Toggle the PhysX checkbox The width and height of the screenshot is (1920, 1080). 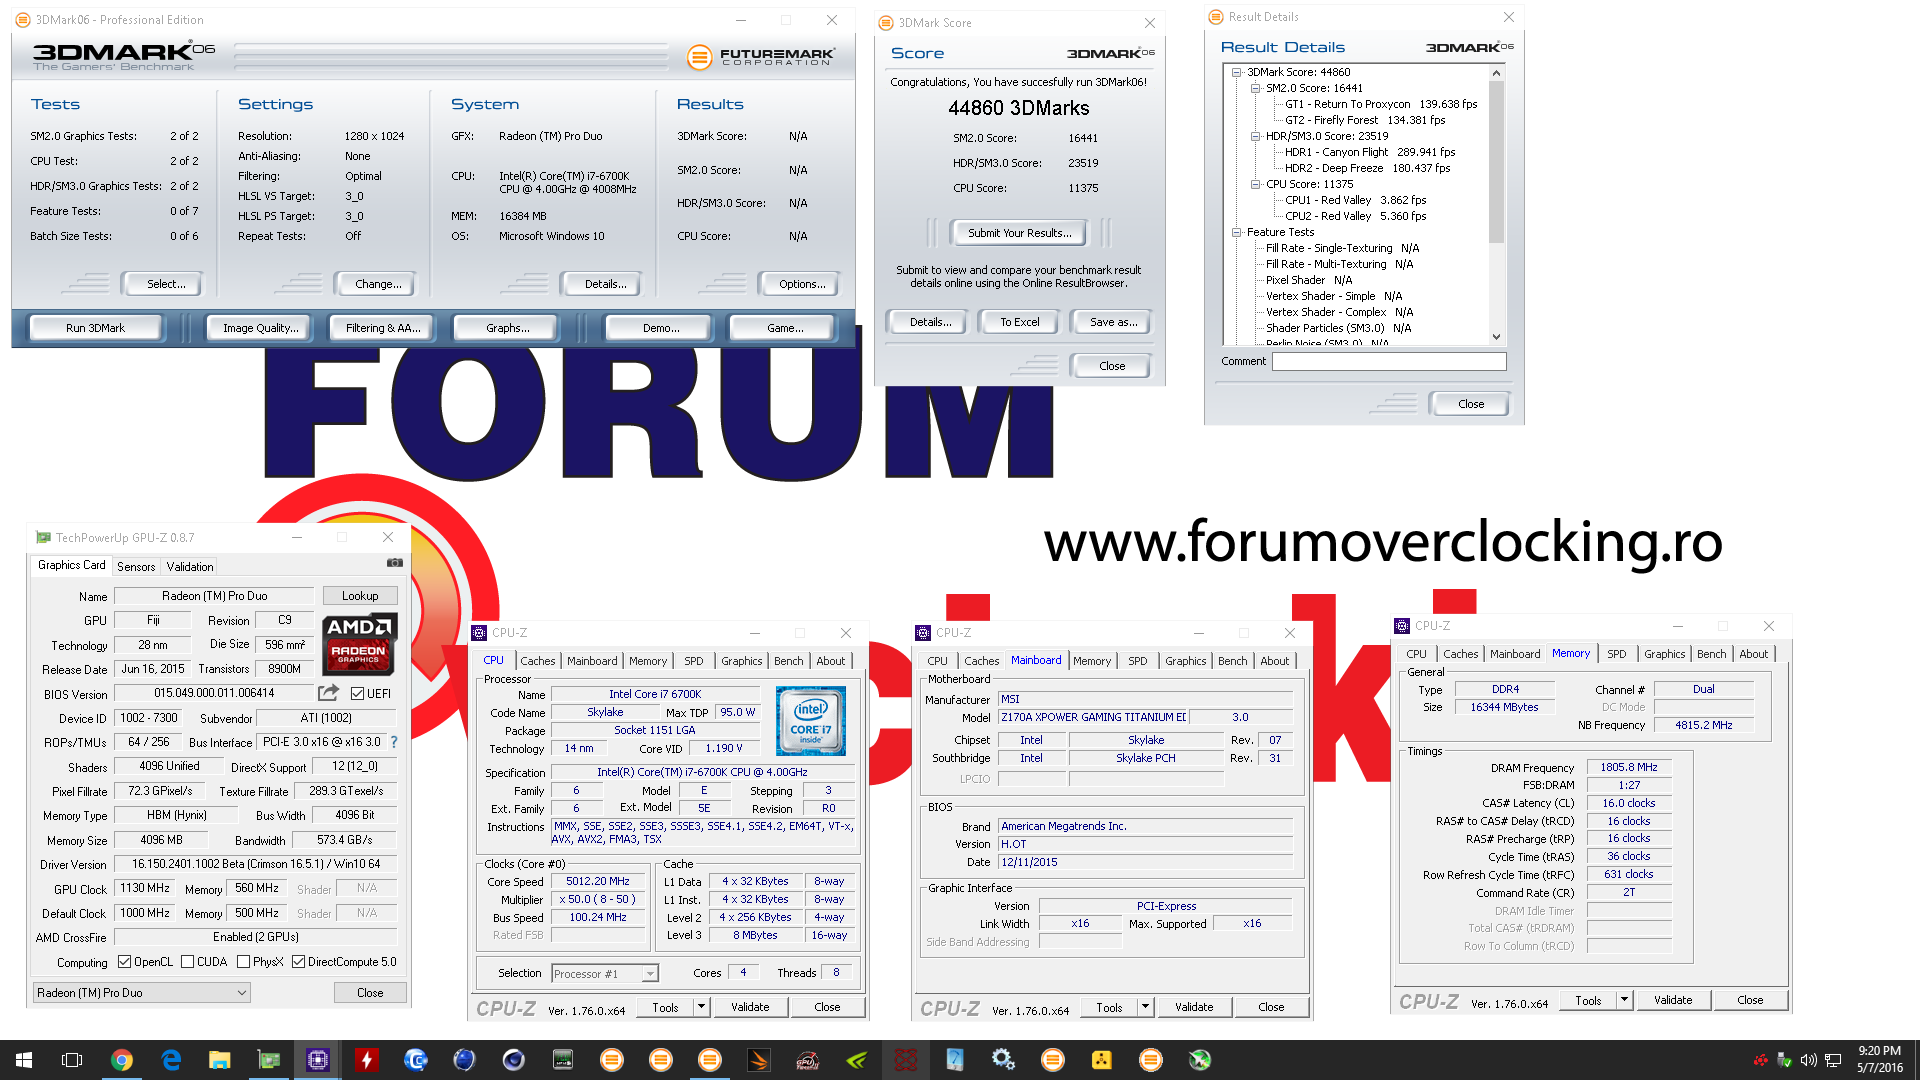coord(243,962)
